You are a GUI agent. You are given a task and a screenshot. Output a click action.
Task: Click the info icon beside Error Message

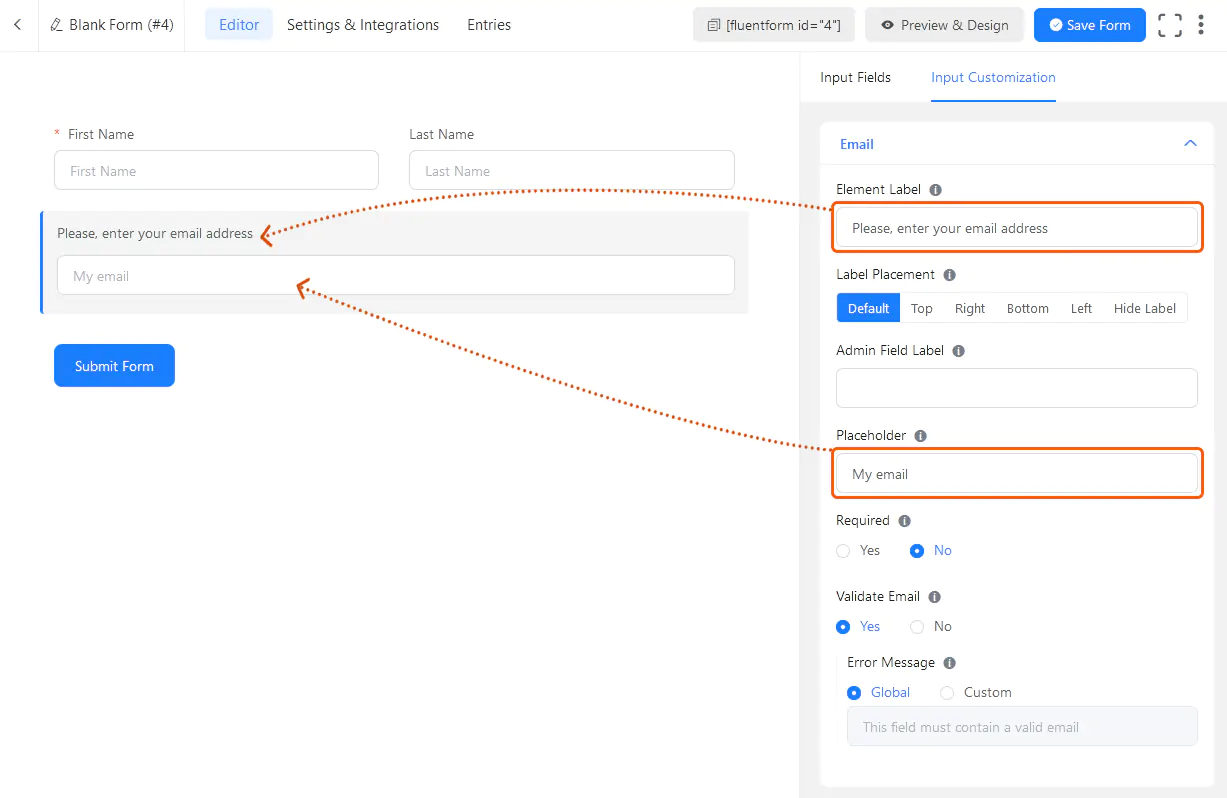pyautogui.click(x=948, y=662)
